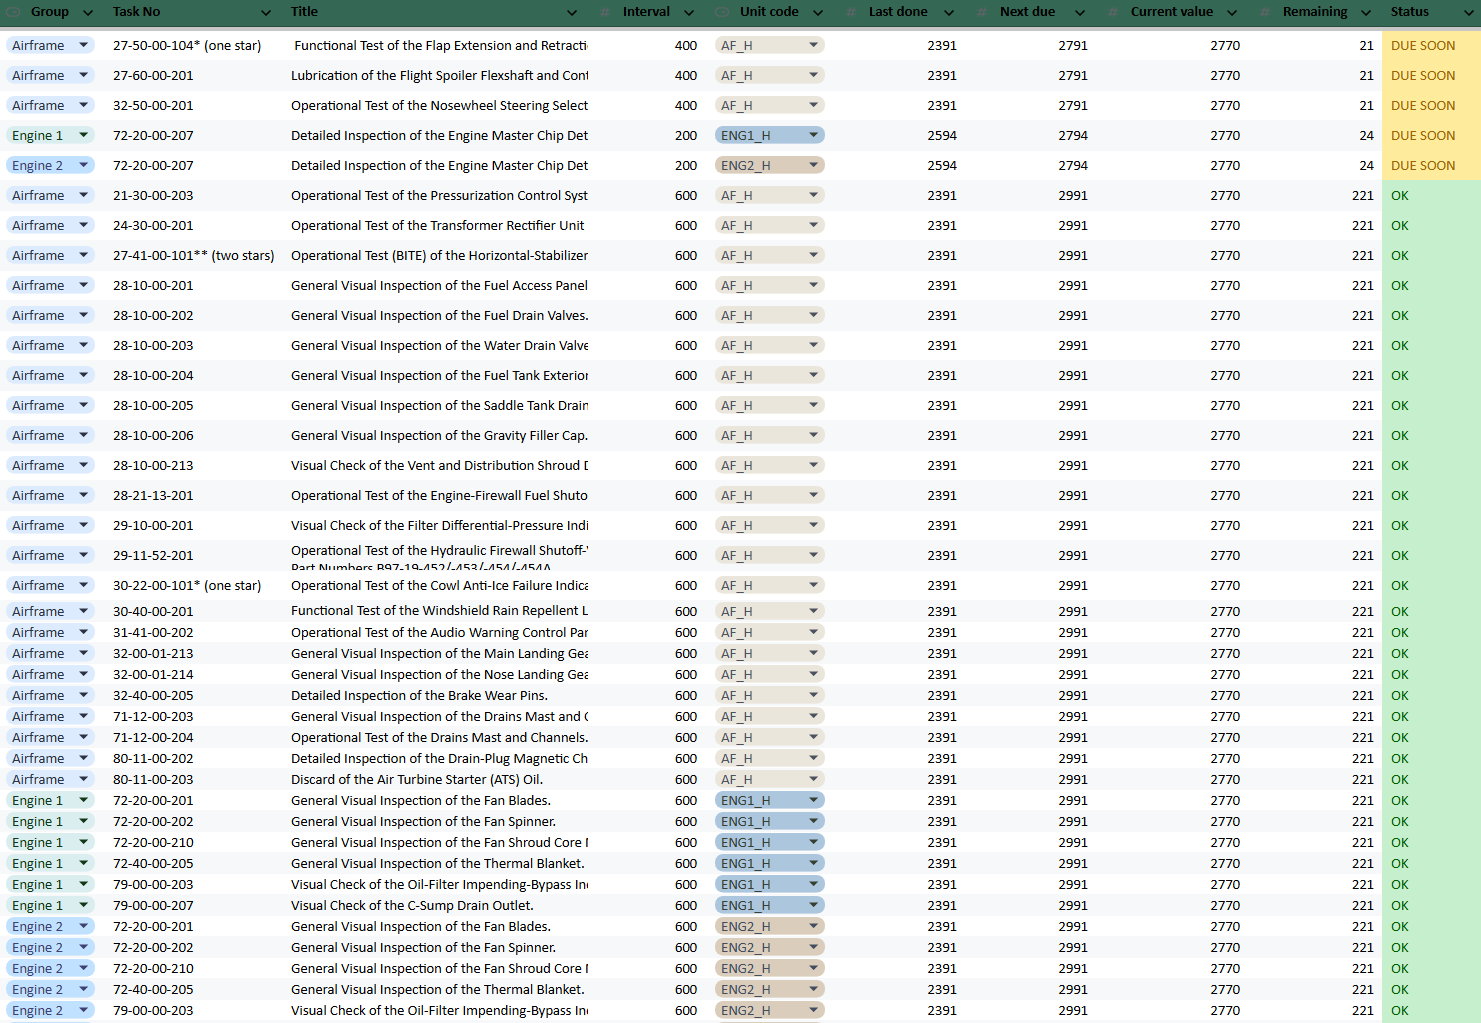Screen dimensions: 1481x1023
Task: Open the ENG2_H unit code dropdown for task 79-00-00-203
Action: point(813,1010)
